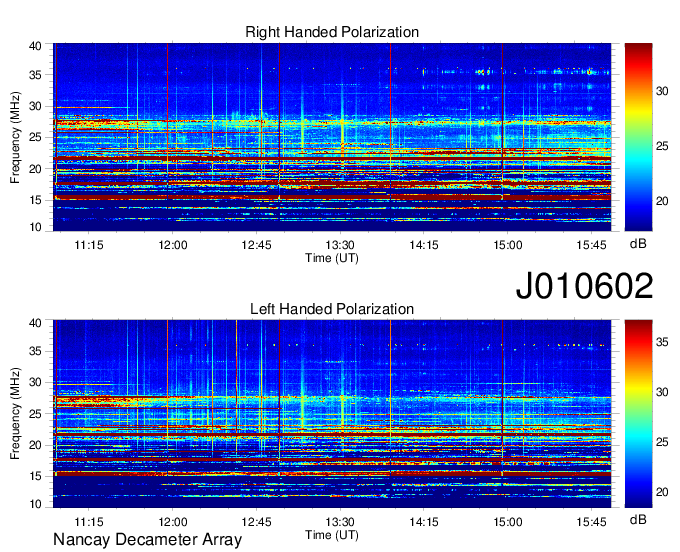Click 14:15 tick on Right Handed time axis

pyautogui.click(x=424, y=245)
